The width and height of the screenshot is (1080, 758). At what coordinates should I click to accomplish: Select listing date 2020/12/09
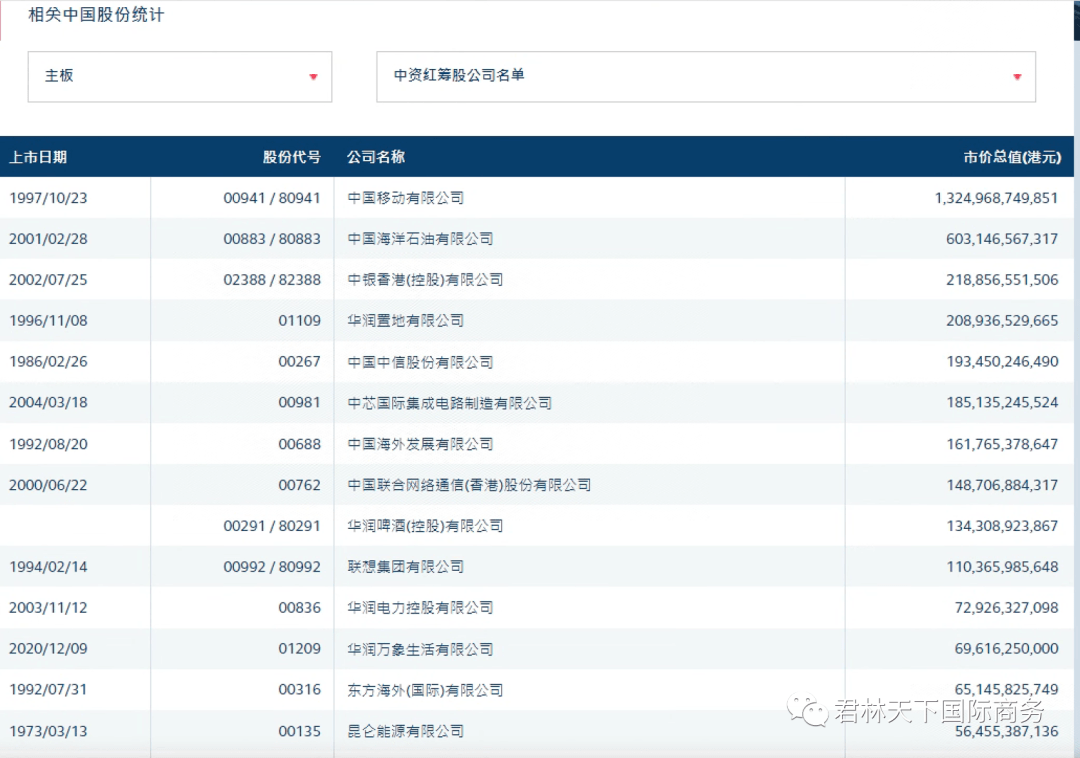48,649
